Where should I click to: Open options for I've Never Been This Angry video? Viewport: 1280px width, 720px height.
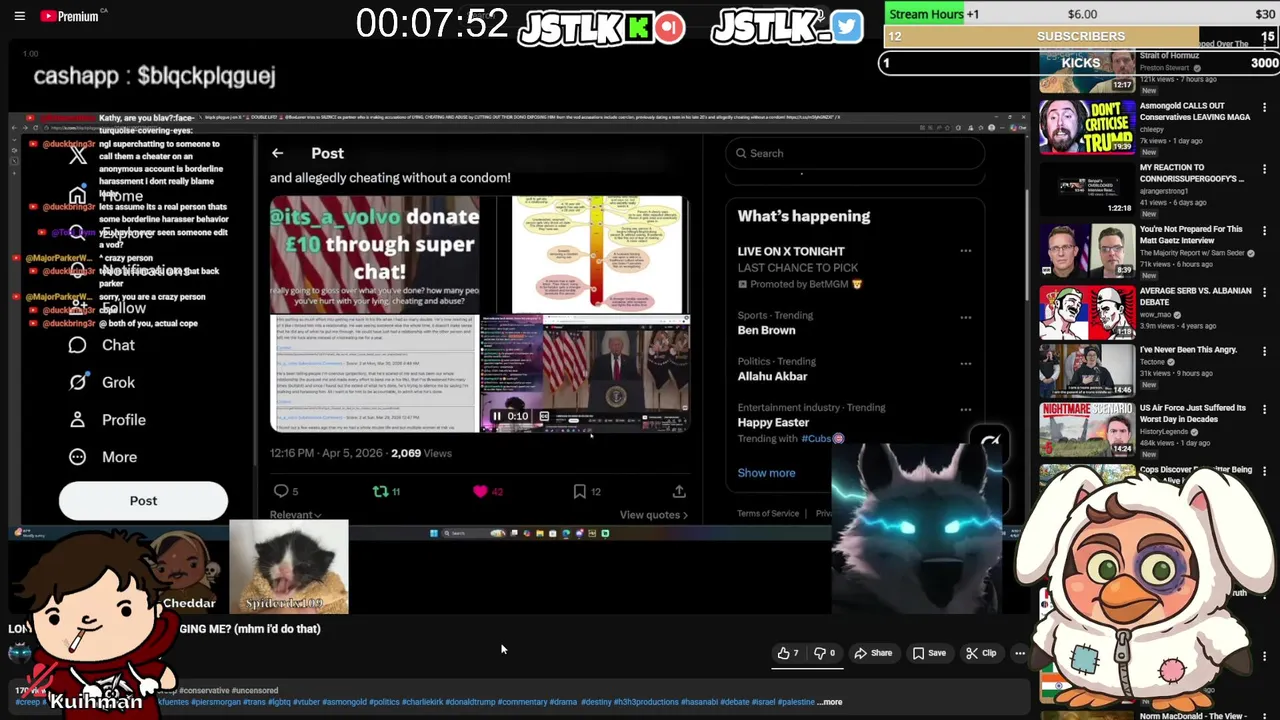[x=1264, y=352]
